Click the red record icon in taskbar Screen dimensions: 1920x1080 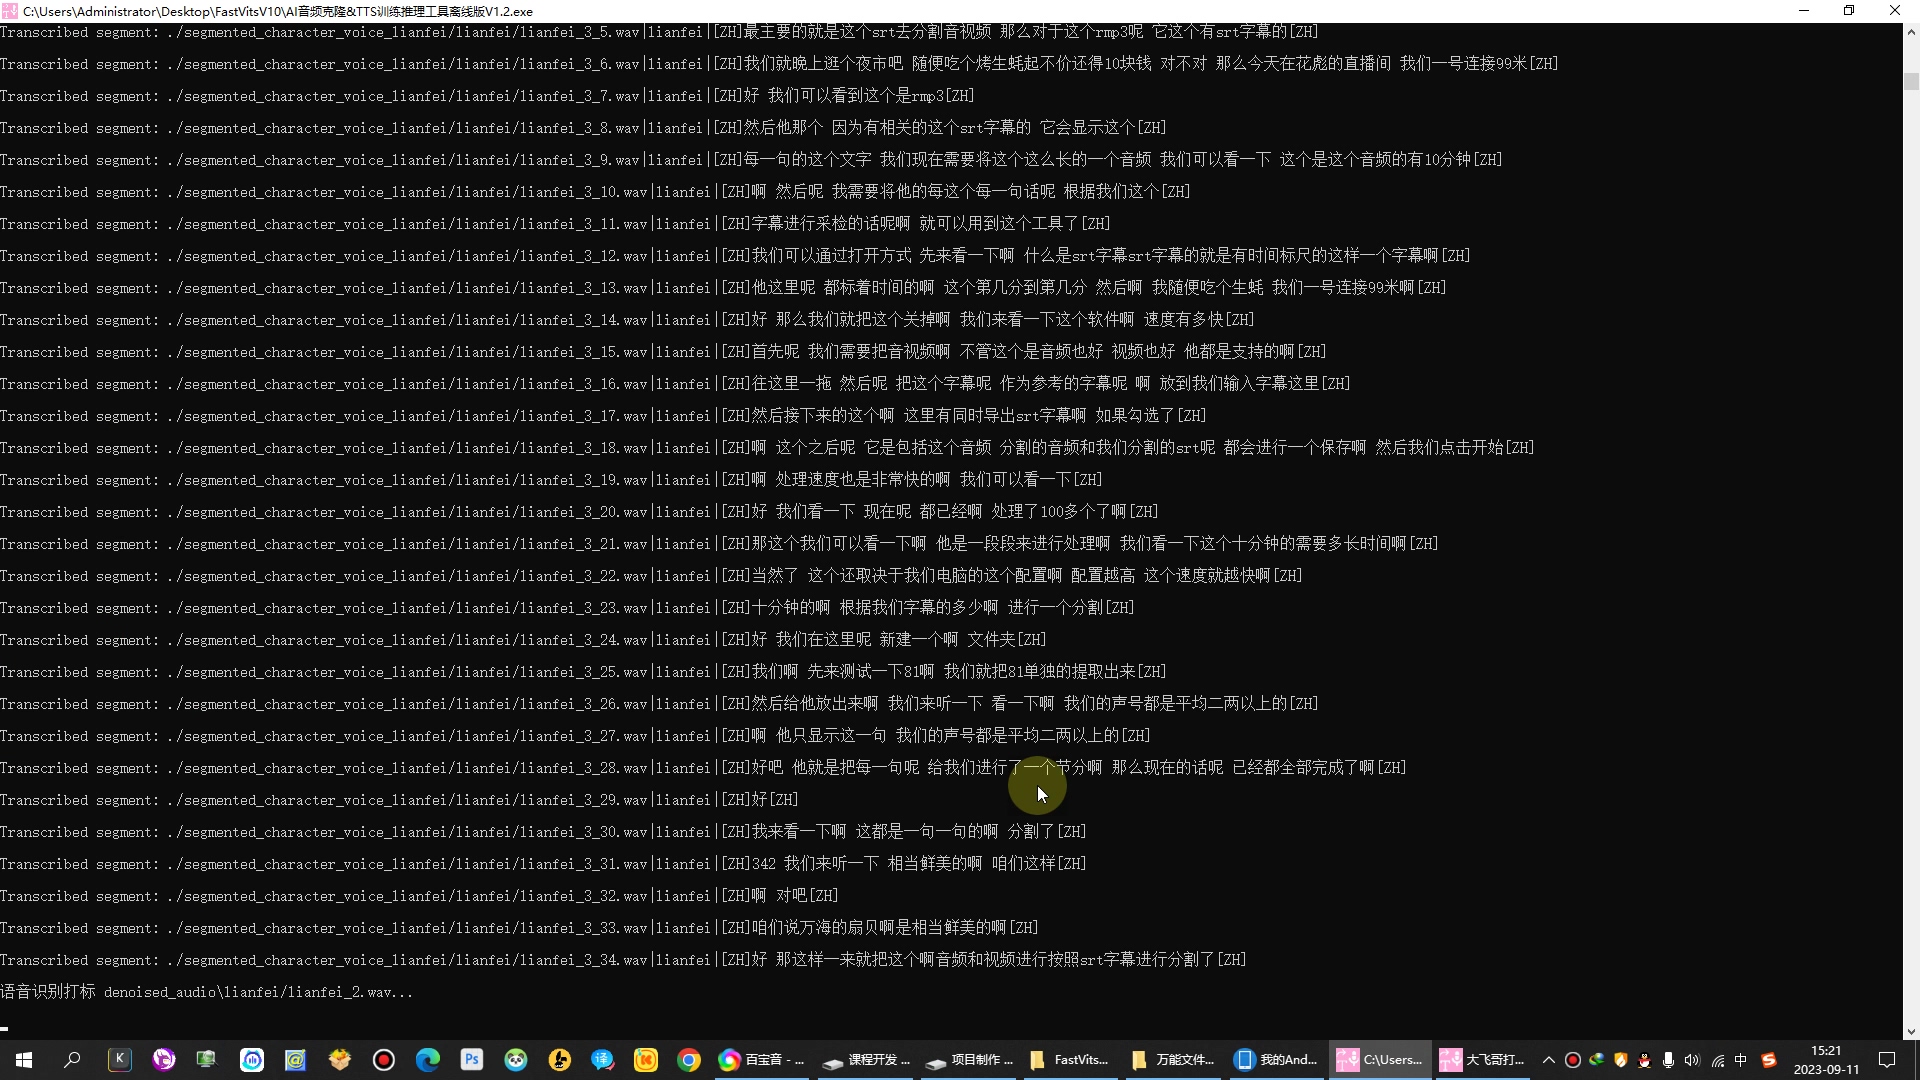point(384,1060)
